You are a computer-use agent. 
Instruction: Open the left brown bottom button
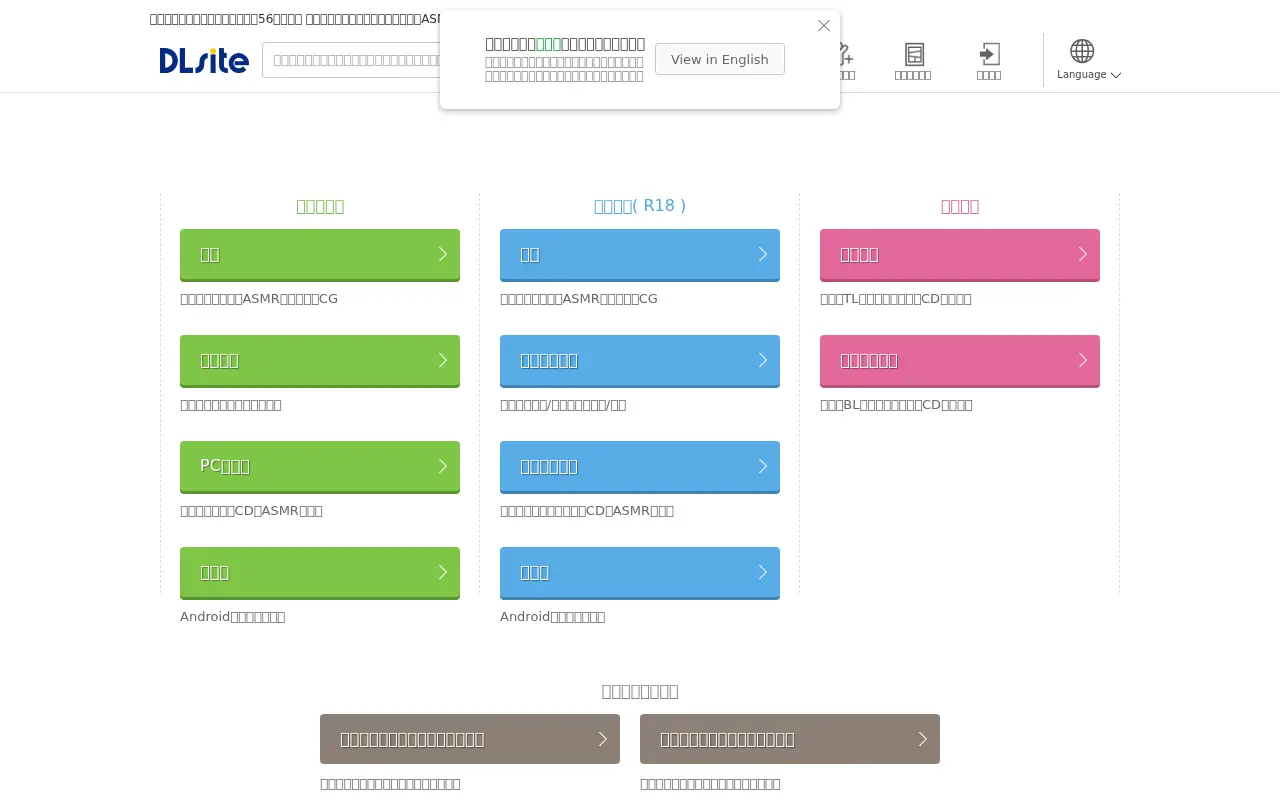(x=470, y=739)
